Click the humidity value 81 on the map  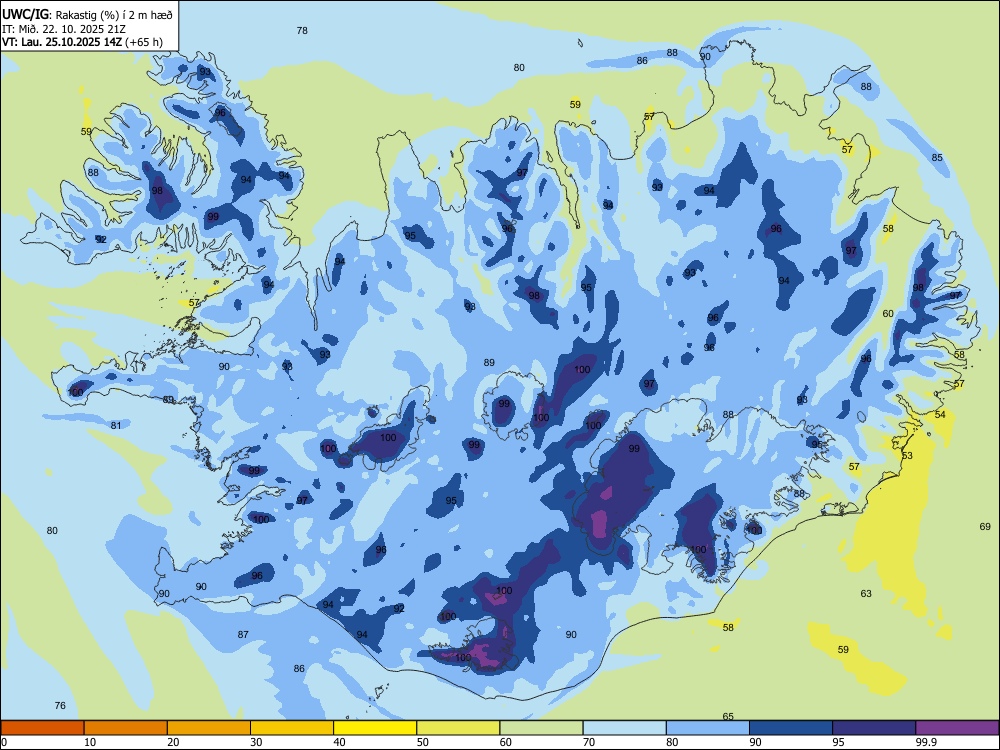116,425
